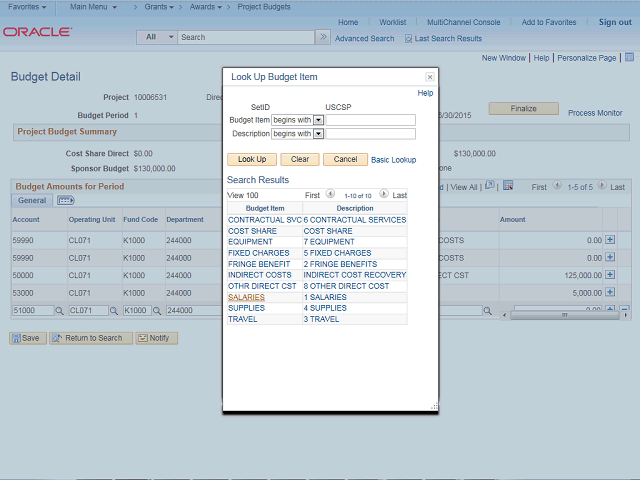Click the download grid to spreadsheet icon
This screenshot has width=640, height=480.
[x=507, y=186]
